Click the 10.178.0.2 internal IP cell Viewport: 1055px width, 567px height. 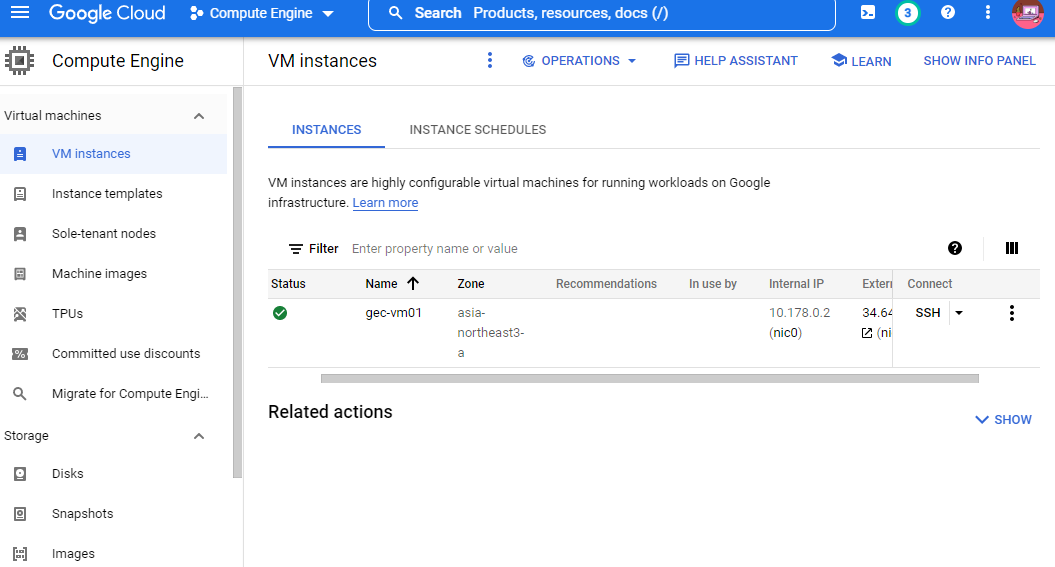pyautogui.click(x=799, y=313)
